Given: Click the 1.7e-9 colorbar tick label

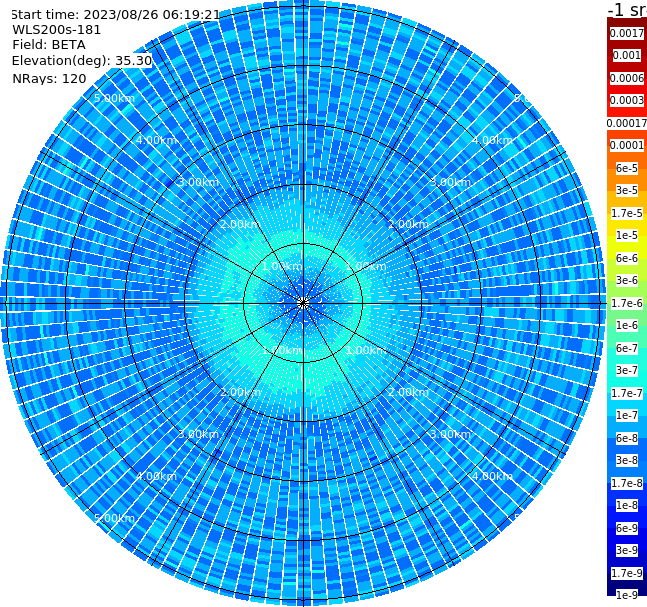Looking at the screenshot, I should (x=627, y=573).
